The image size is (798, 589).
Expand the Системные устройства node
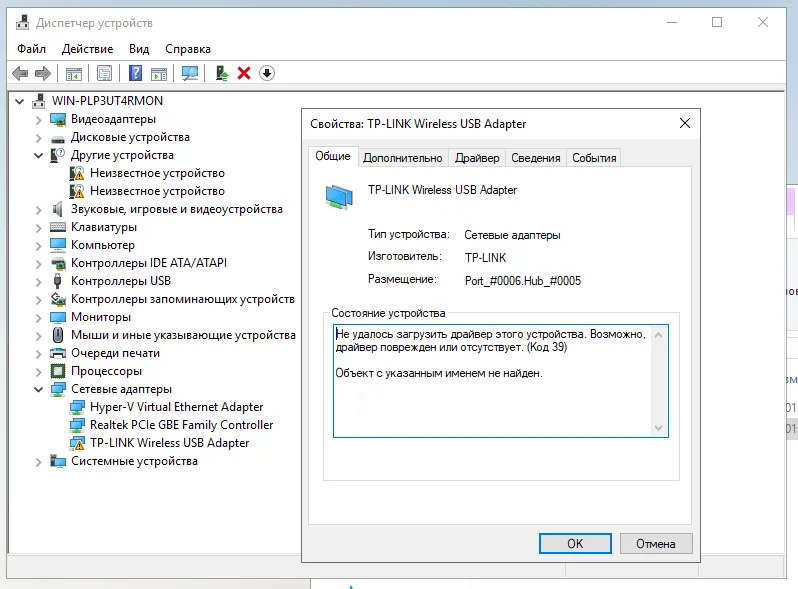coord(39,461)
